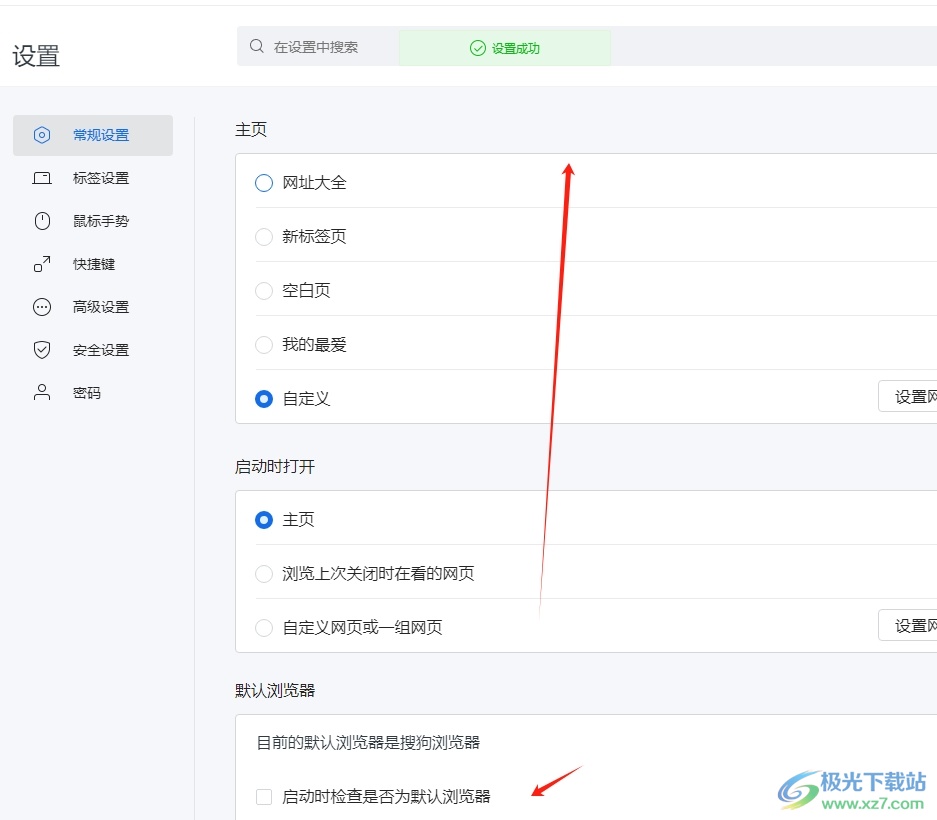
Task: Click the 设置 page title
Action: [36, 56]
